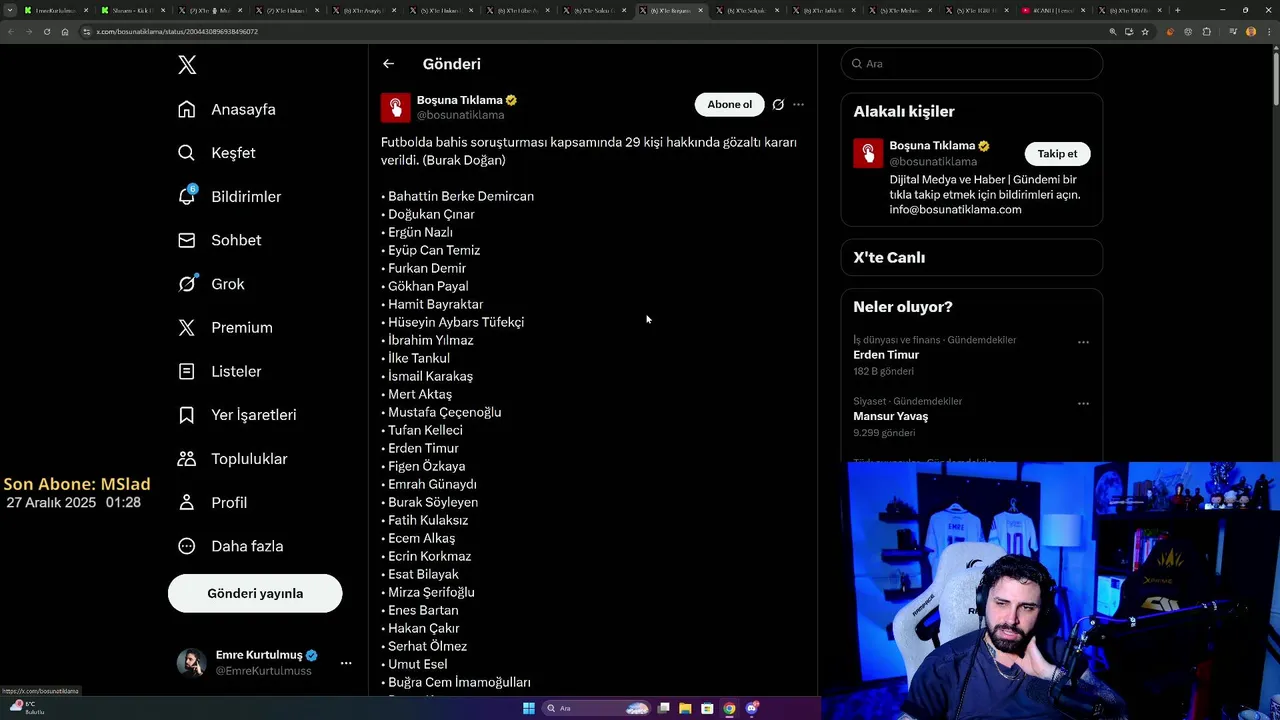The image size is (1280, 720).
Task: Click Gönderi yayınla button
Action: tap(255, 593)
